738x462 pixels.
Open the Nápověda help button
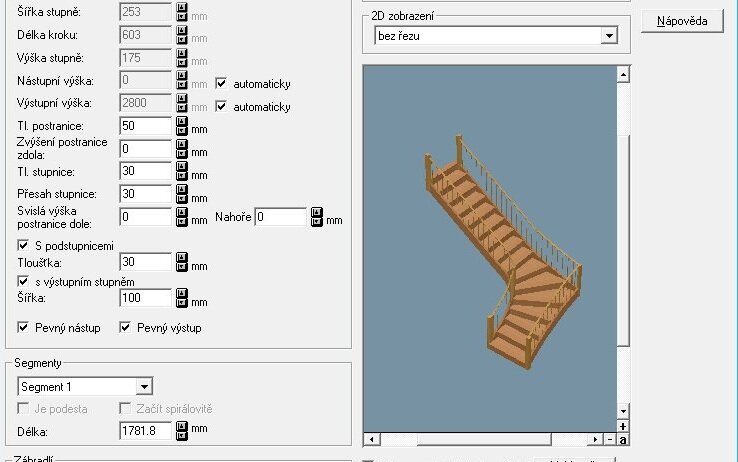681,22
